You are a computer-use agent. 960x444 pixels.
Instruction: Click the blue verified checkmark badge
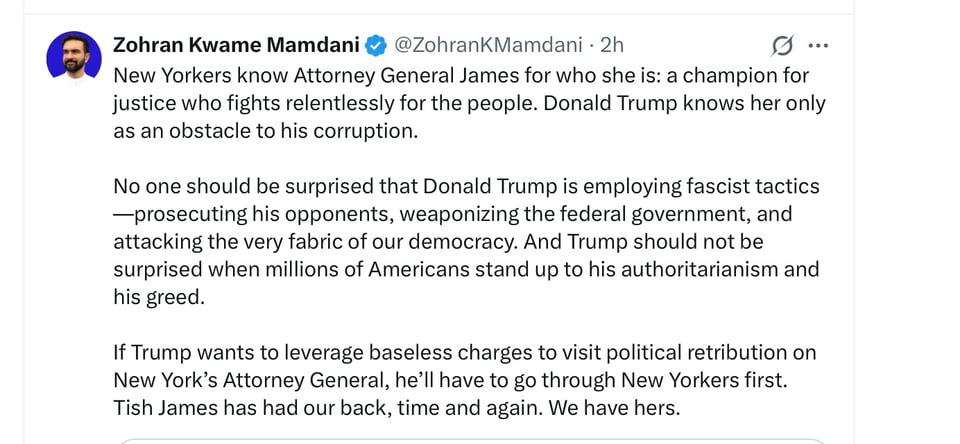pos(375,45)
